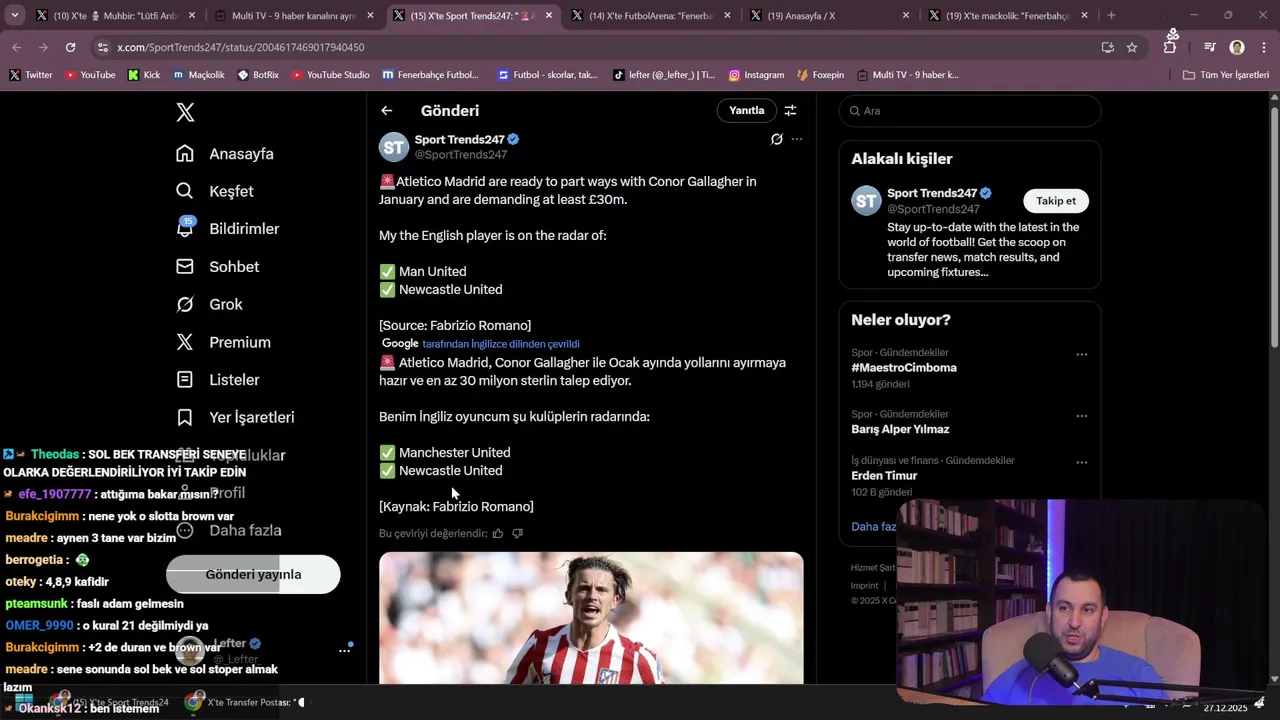This screenshot has width=1280, height=720.
Task: Open the BotRix bookmark
Action: point(258,75)
